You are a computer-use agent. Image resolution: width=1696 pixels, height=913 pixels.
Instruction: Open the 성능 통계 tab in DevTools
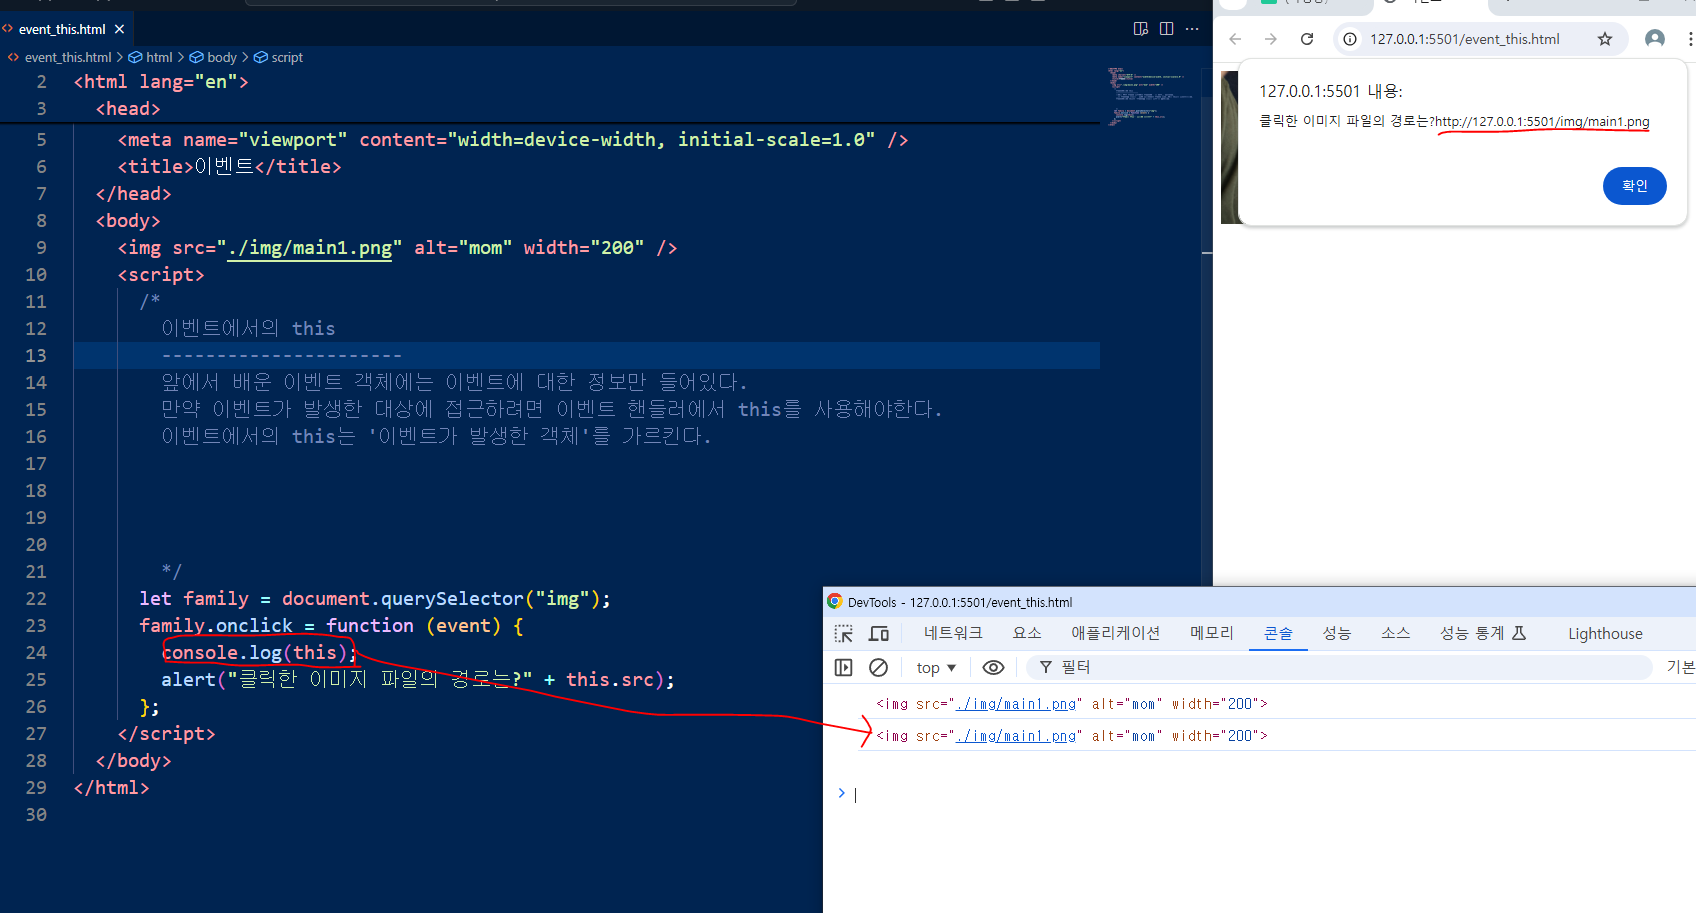[1482, 633]
